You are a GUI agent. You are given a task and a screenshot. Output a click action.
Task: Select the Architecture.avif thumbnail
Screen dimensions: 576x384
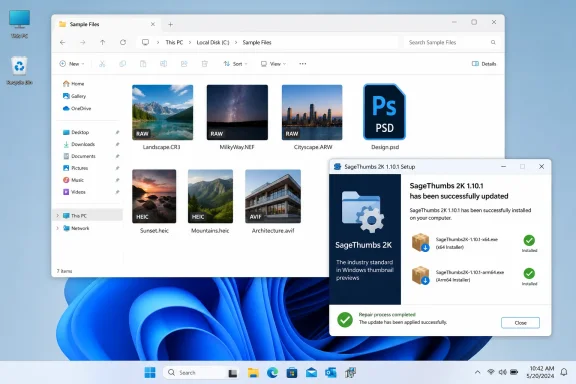(x=273, y=196)
